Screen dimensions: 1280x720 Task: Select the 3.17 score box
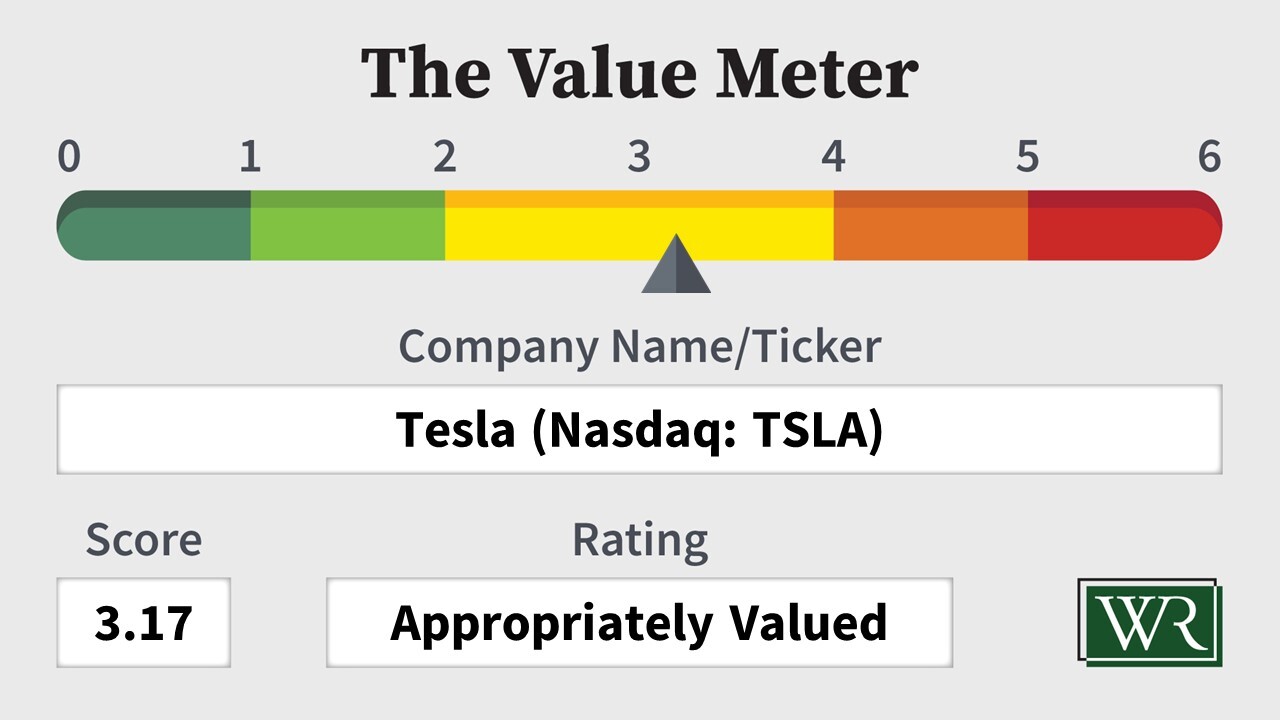[143, 622]
